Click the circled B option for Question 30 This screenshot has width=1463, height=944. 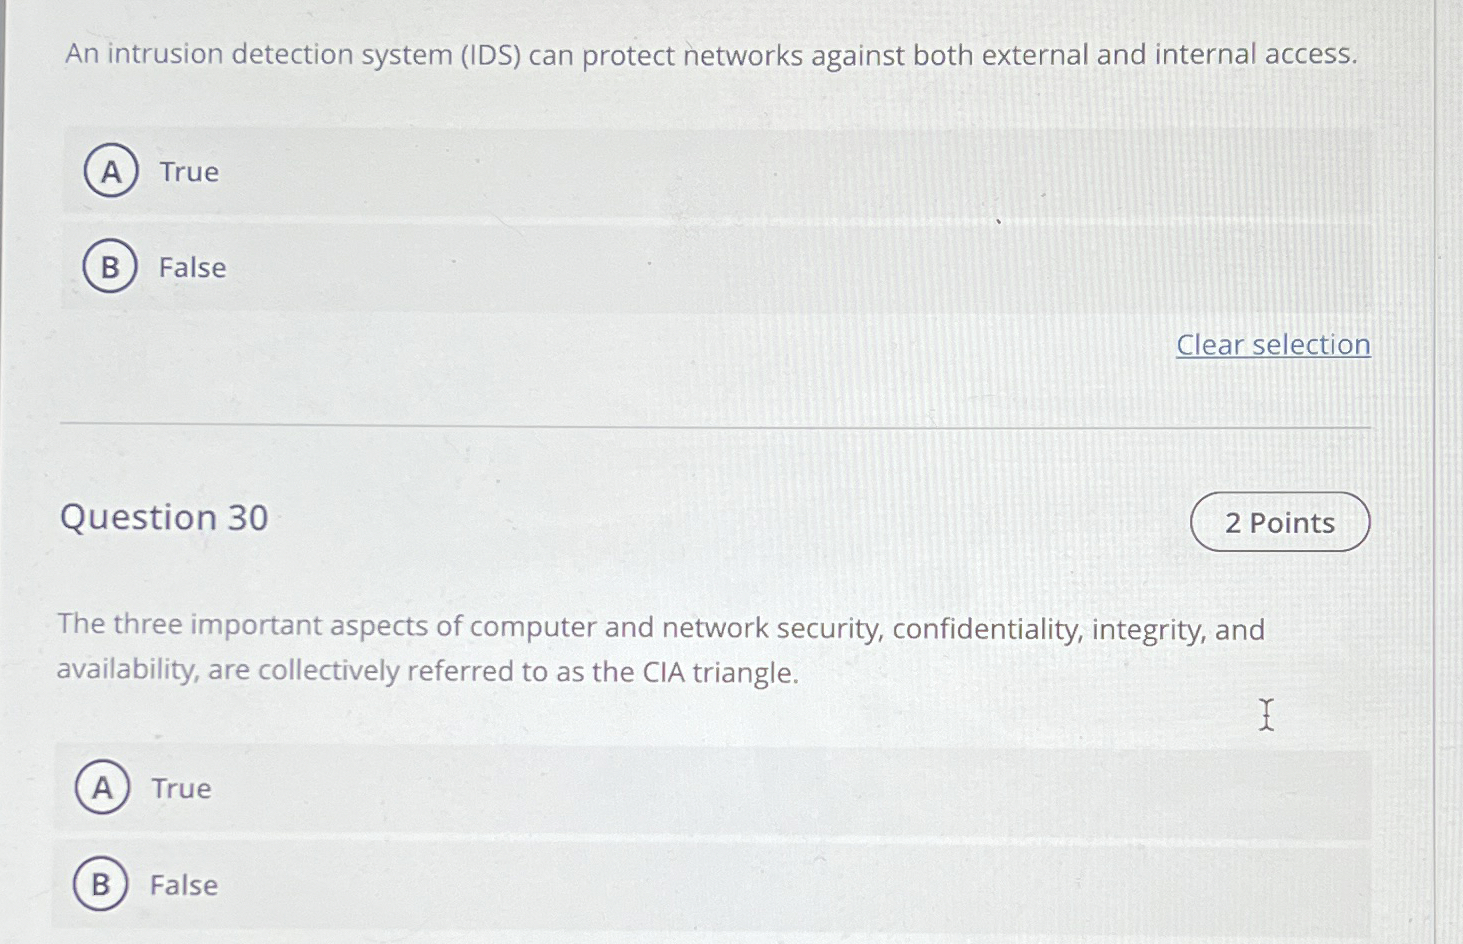click(x=101, y=885)
